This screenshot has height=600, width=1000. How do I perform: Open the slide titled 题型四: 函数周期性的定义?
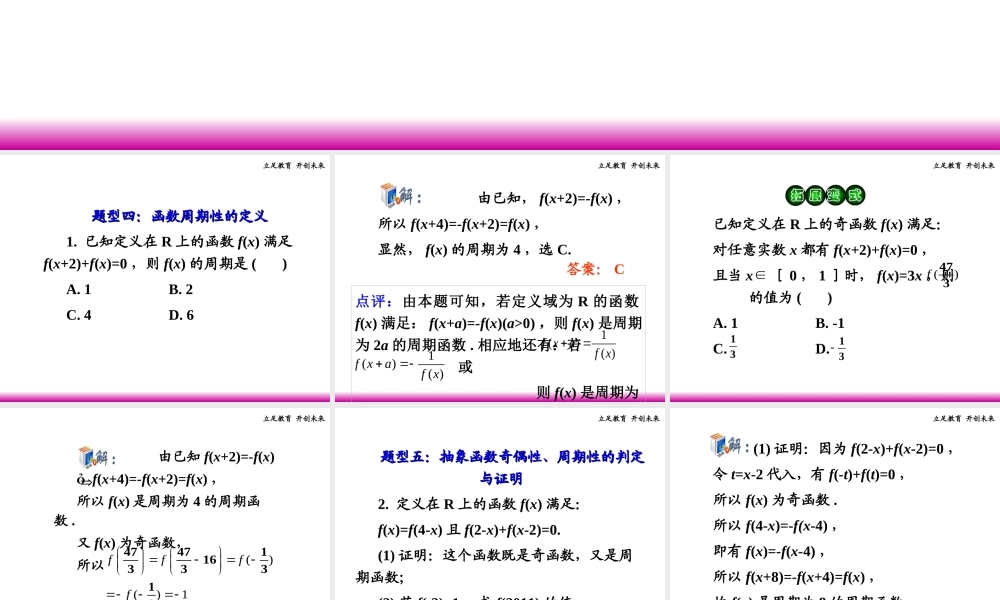165,278
